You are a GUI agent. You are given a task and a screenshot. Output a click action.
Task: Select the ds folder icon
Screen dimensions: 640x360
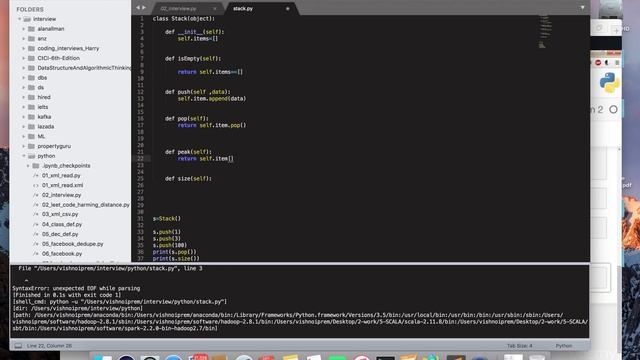[x=31, y=87]
